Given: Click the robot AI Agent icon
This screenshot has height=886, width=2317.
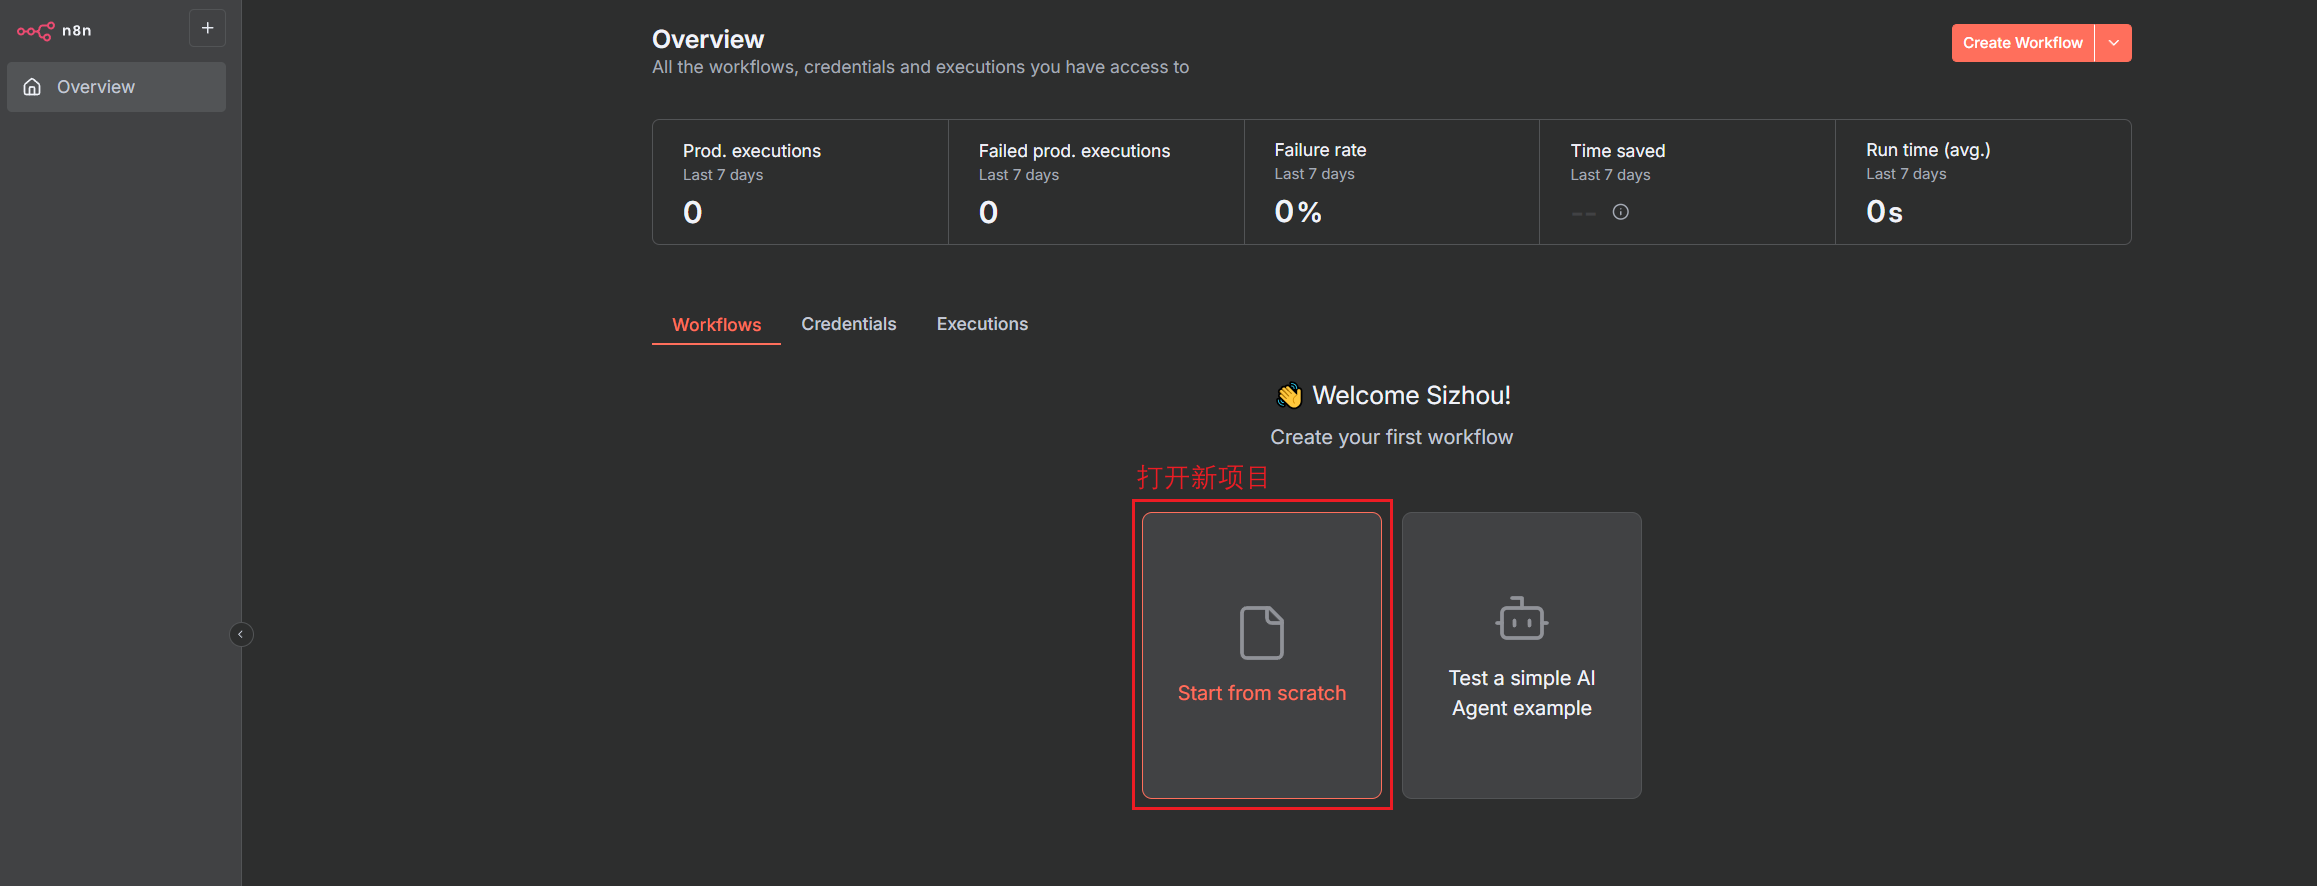Looking at the screenshot, I should coord(1521,619).
